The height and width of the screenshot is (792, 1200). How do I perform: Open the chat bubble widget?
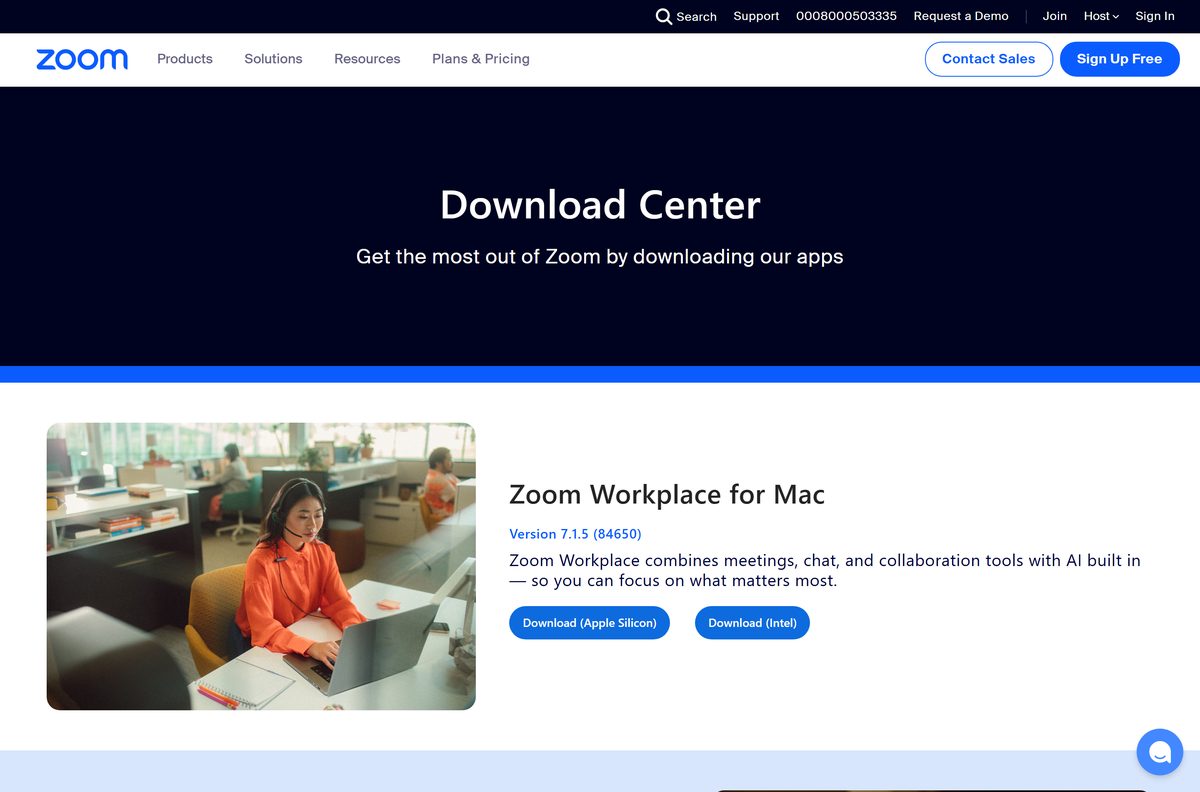coord(1160,752)
